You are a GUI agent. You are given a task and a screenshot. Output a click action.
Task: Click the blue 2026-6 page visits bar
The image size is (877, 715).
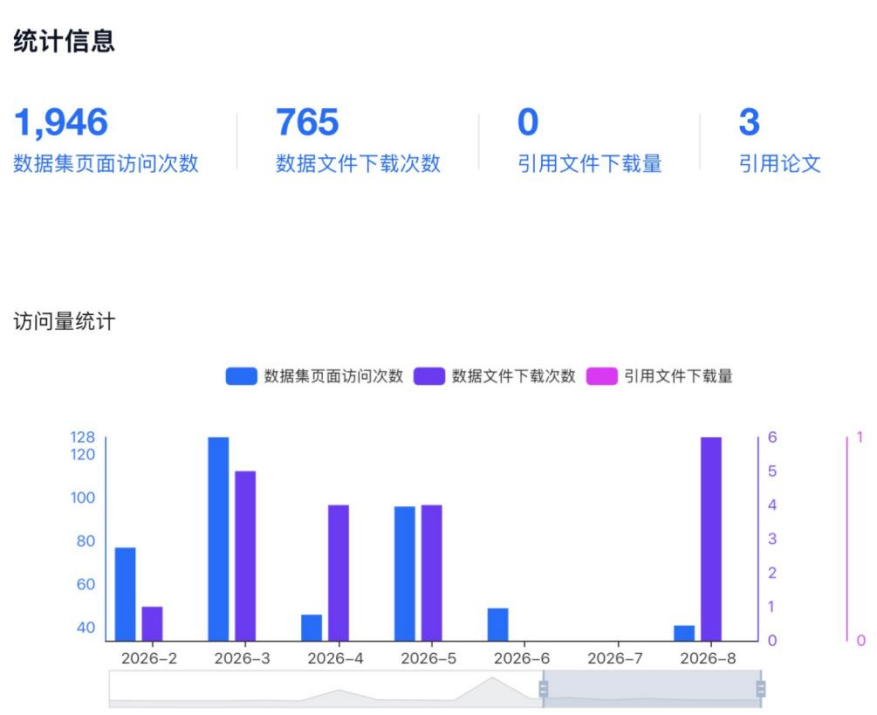tap(498, 624)
